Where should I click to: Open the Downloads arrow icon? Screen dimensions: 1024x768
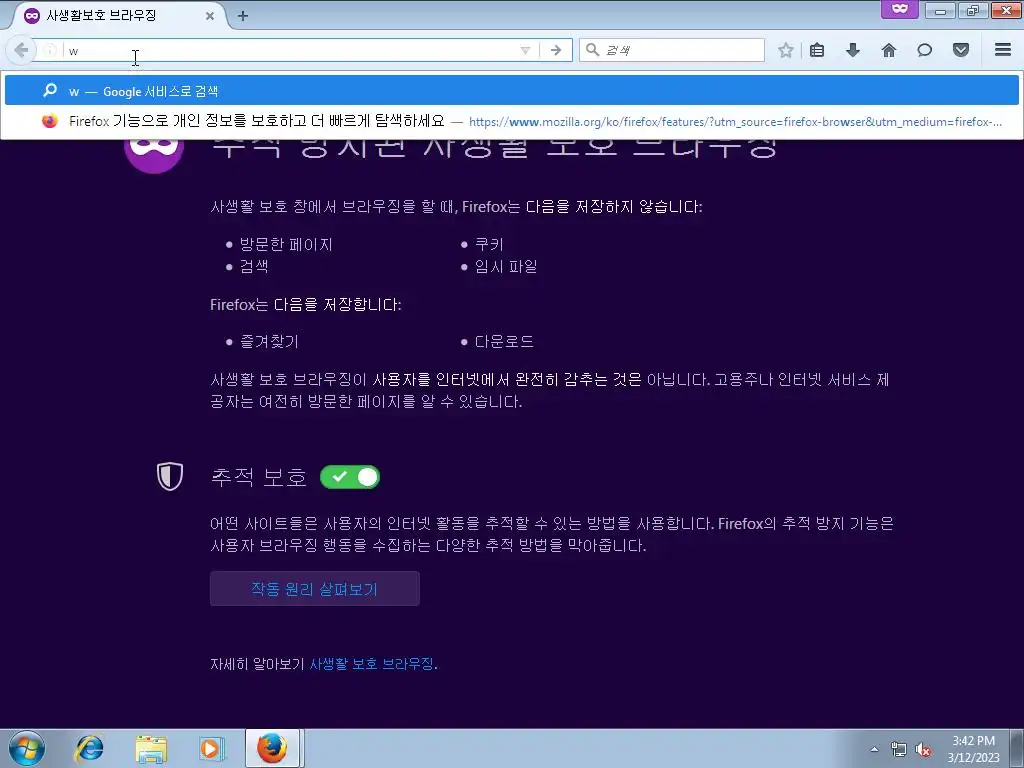pyautogui.click(x=853, y=50)
